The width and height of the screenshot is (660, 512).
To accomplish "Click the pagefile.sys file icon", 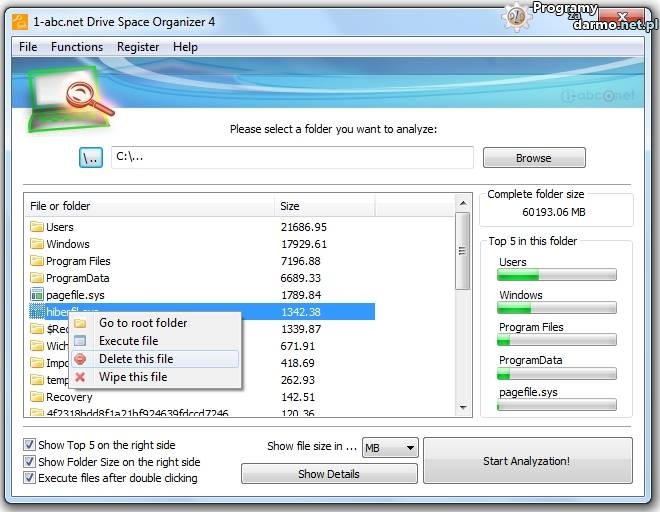I will [x=37, y=295].
